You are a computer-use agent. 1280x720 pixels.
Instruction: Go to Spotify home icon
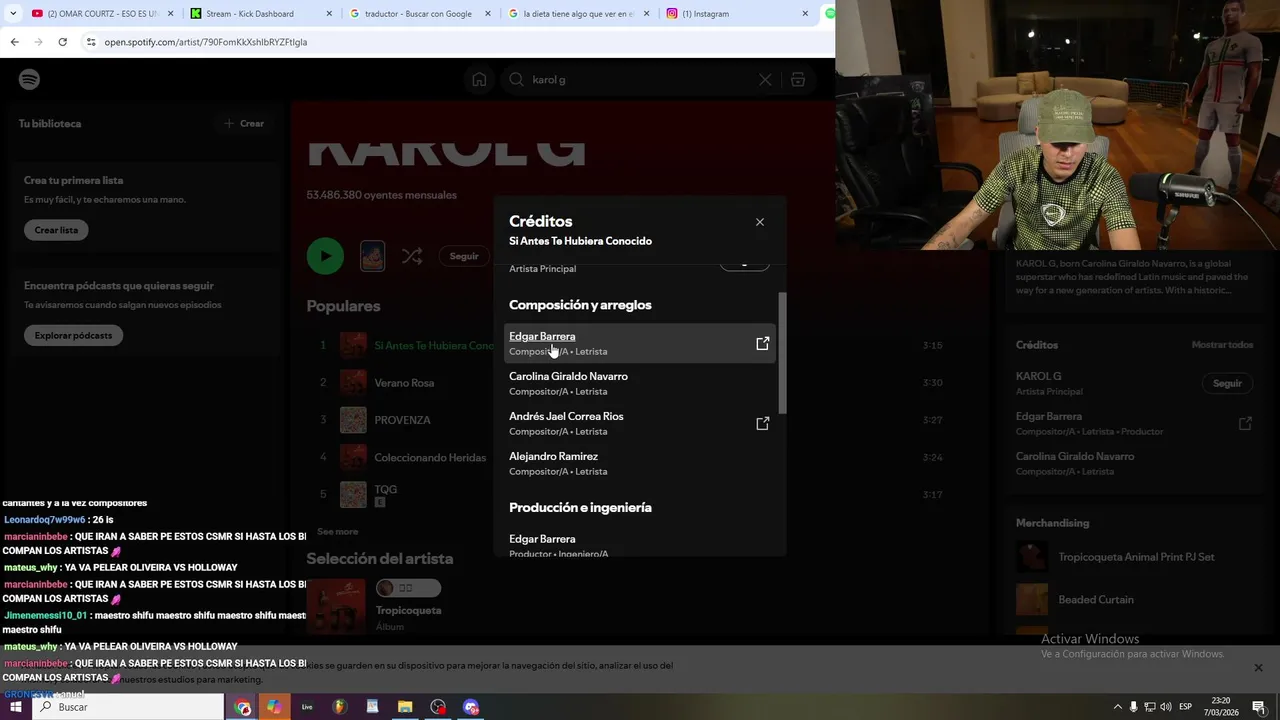click(479, 80)
